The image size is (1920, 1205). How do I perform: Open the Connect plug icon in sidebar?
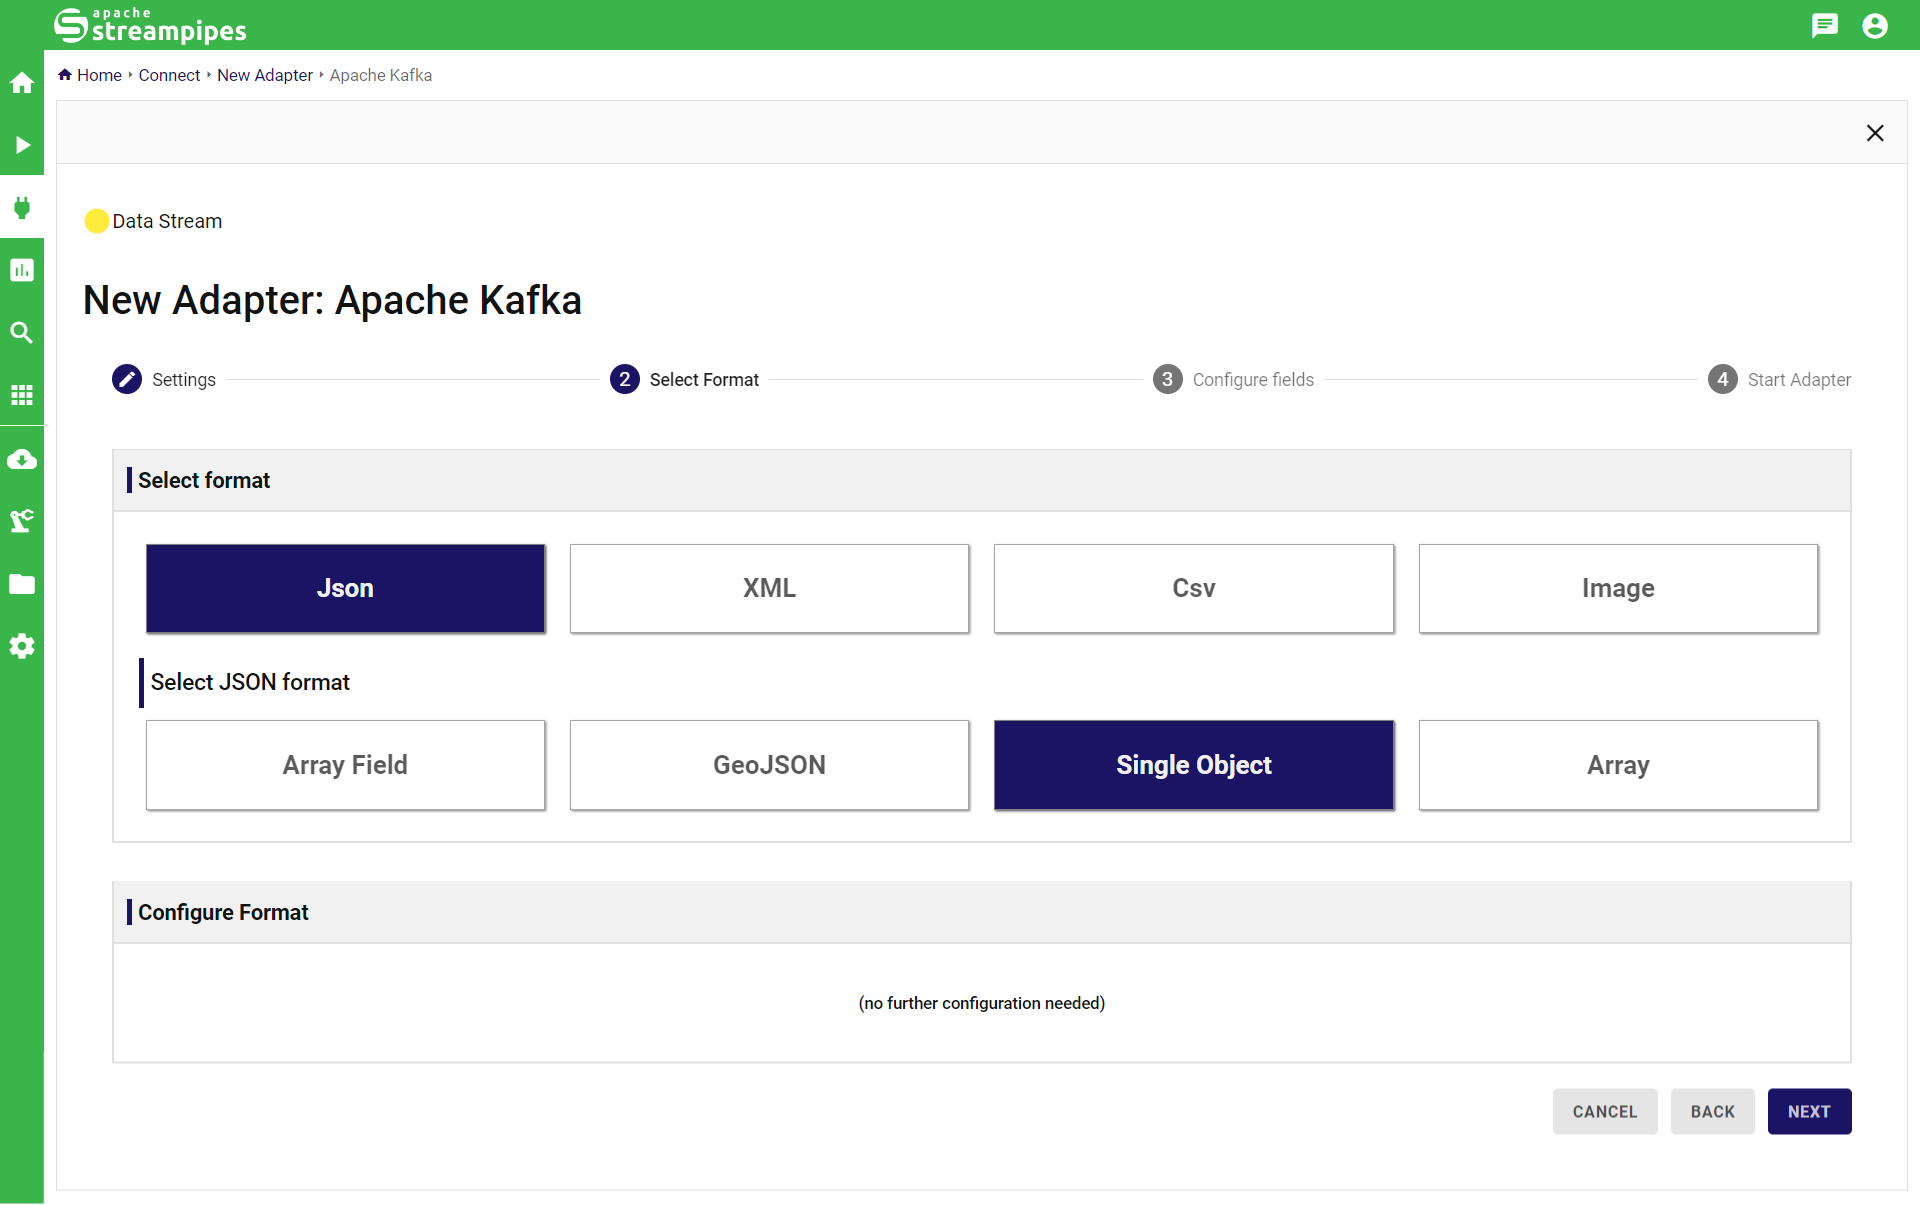click(x=22, y=208)
